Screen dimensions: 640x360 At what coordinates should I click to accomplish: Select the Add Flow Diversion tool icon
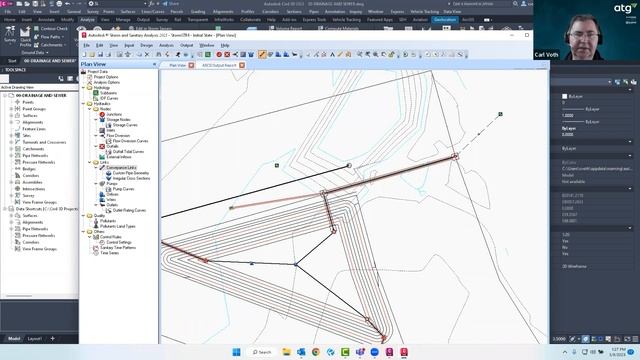[235, 54]
